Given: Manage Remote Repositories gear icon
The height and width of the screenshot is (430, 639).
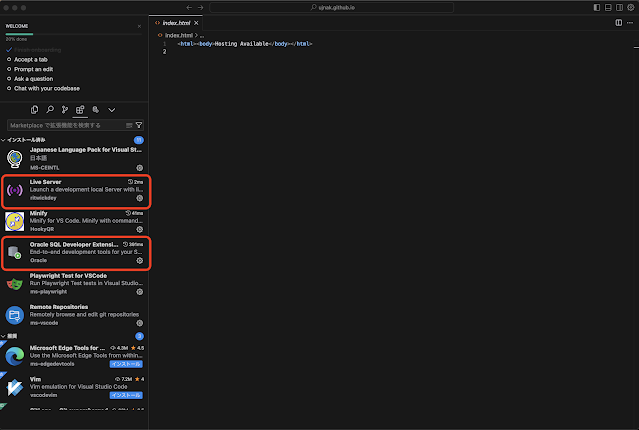Looking at the screenshot, I should (140, 323).
